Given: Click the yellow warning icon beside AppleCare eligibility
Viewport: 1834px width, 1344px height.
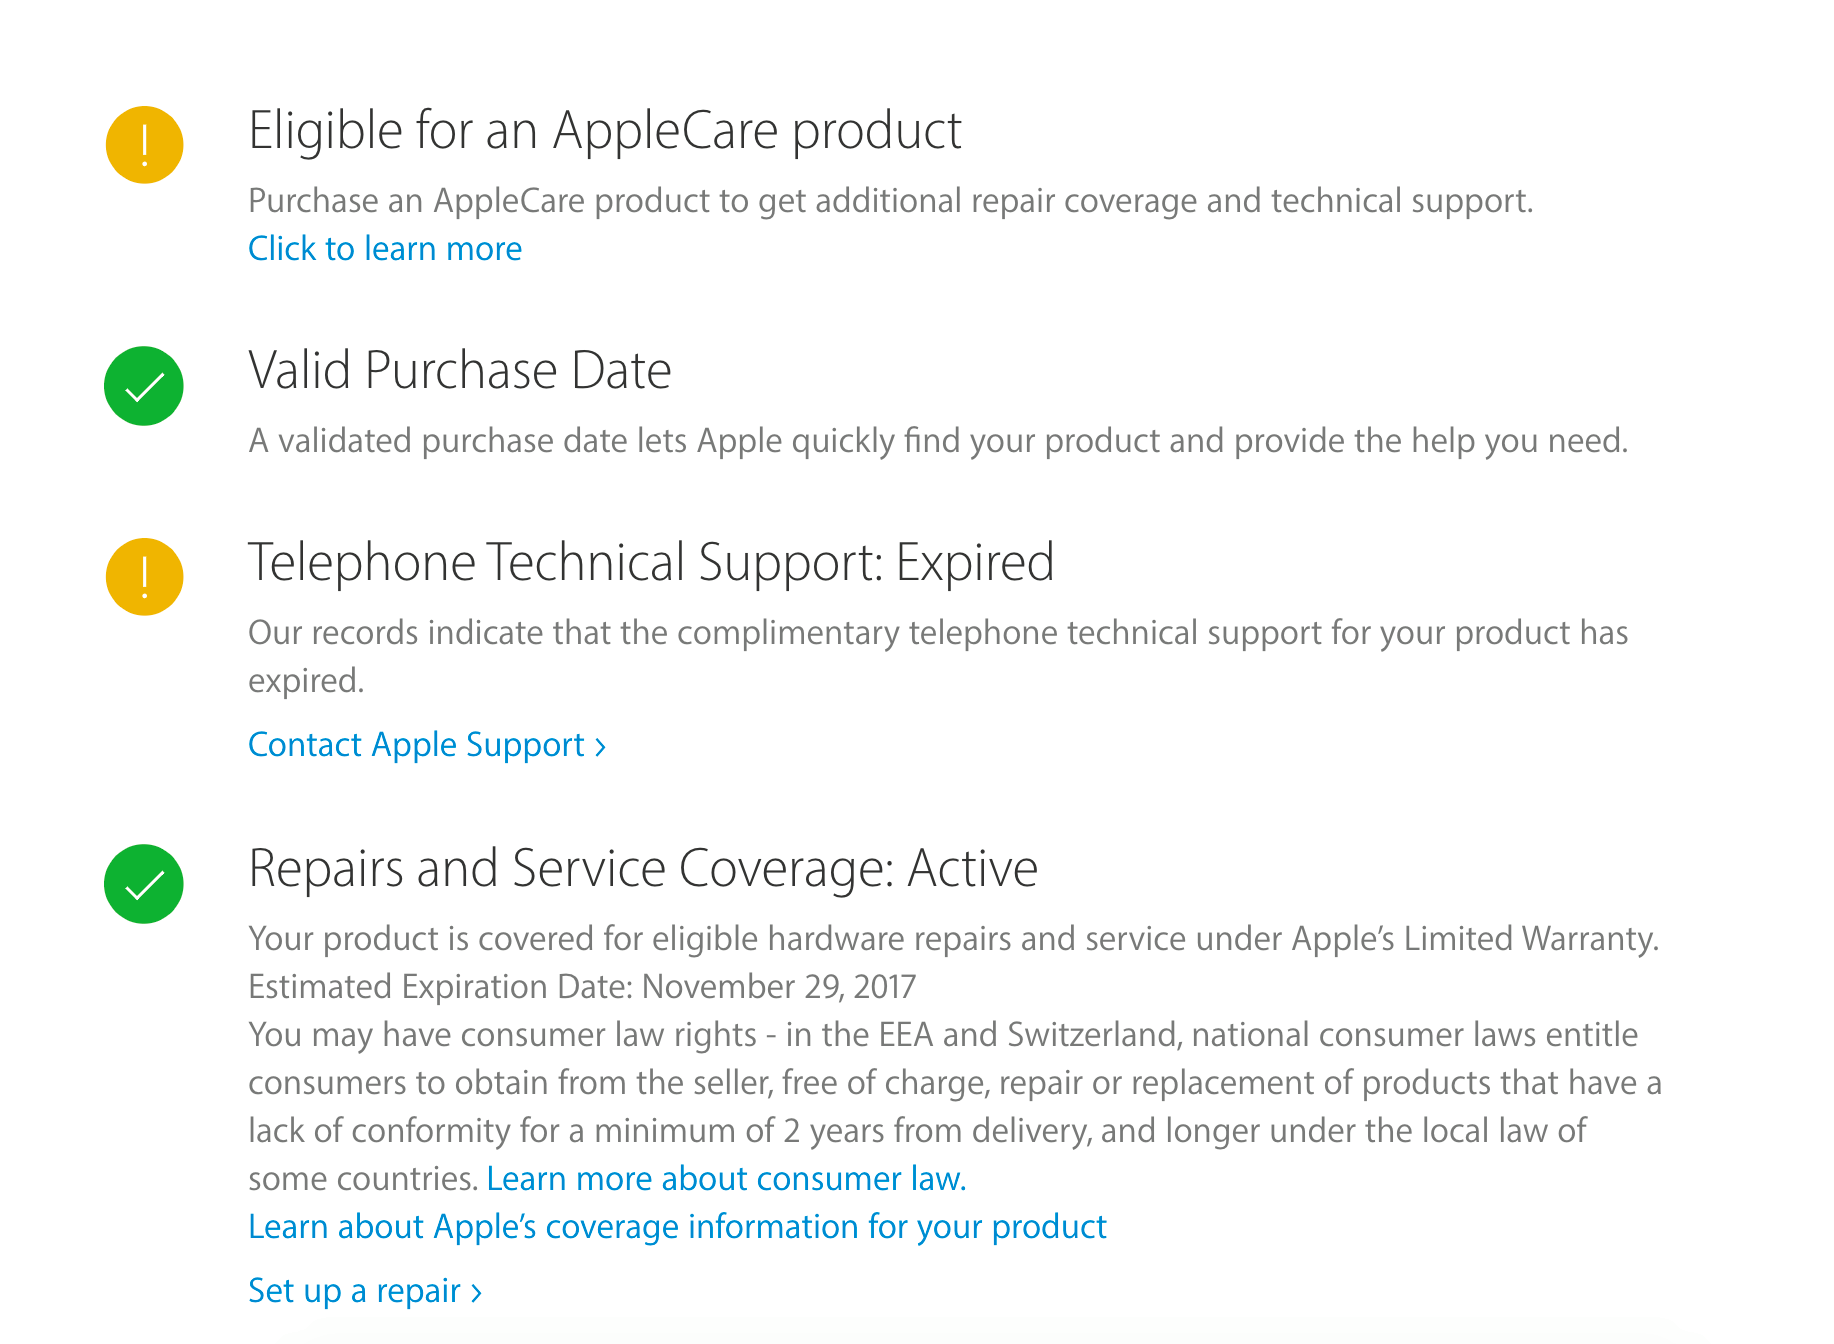Looking at the screenshot, I should pos(145,145).
